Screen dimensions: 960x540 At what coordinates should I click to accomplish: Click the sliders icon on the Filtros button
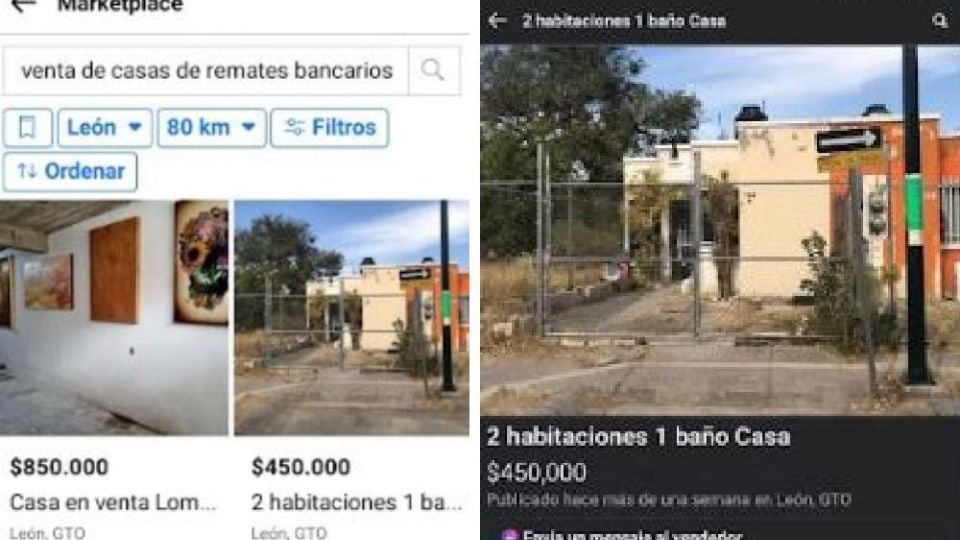coord(294,127)
